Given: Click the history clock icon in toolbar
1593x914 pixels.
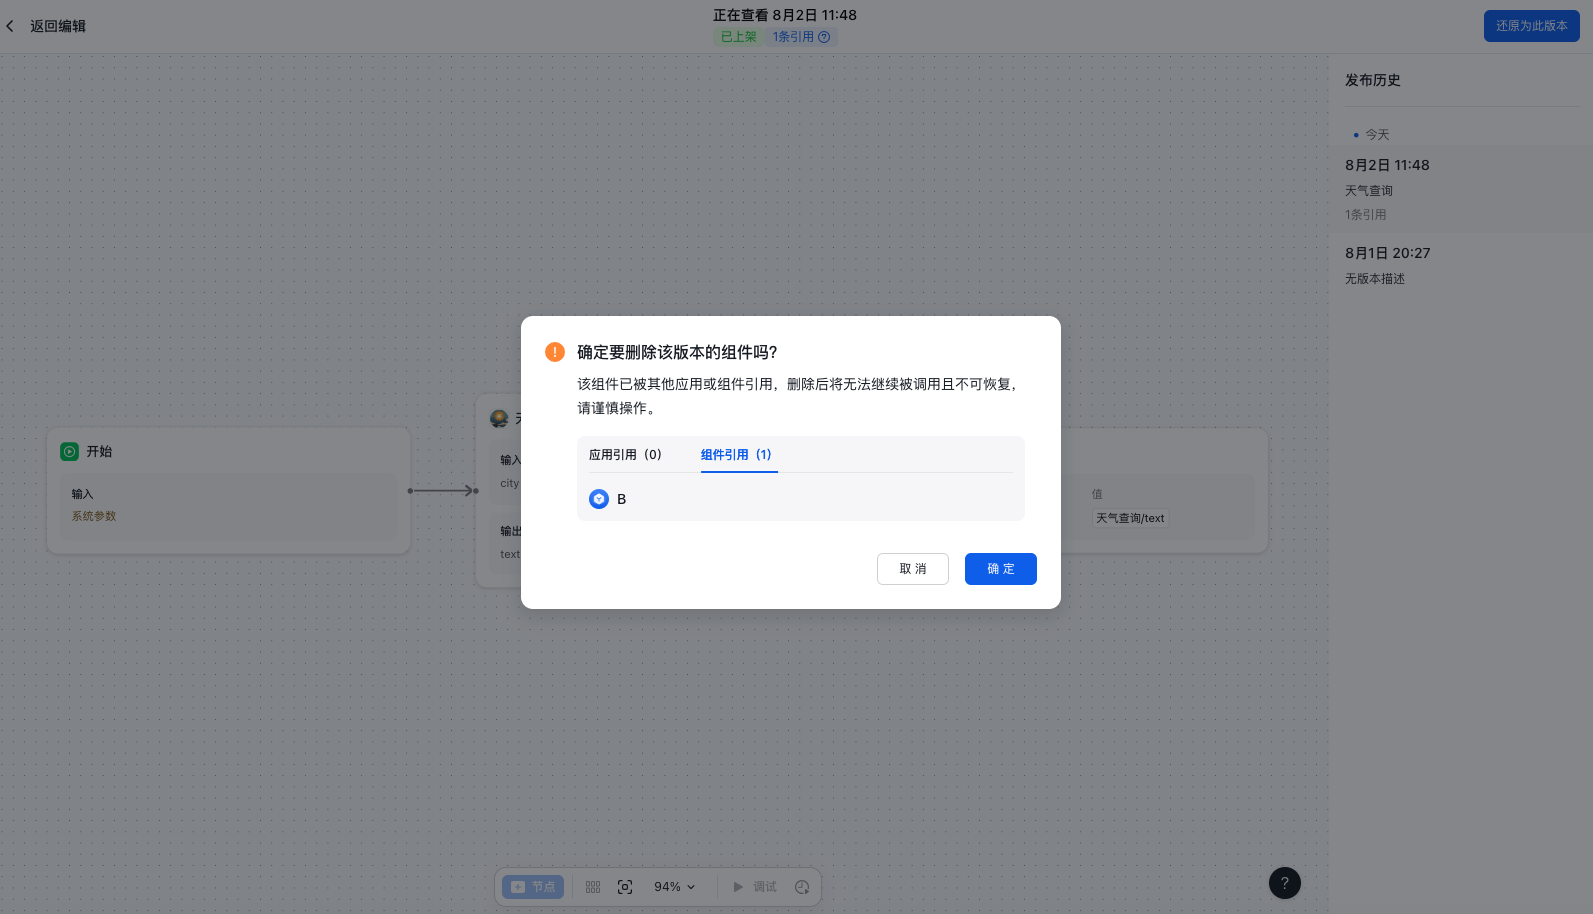Looking at the screenshot, I should click(x=802, y=887).
